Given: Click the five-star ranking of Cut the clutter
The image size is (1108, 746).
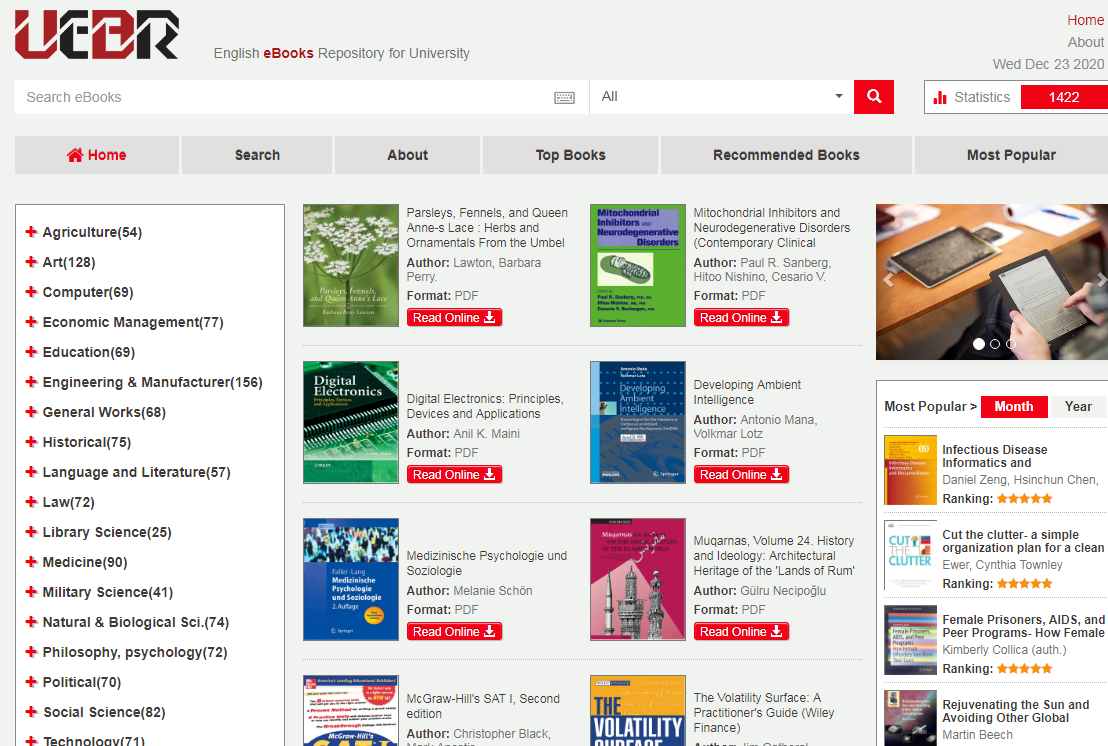Looking at the screenshot, I should 1024,583.
